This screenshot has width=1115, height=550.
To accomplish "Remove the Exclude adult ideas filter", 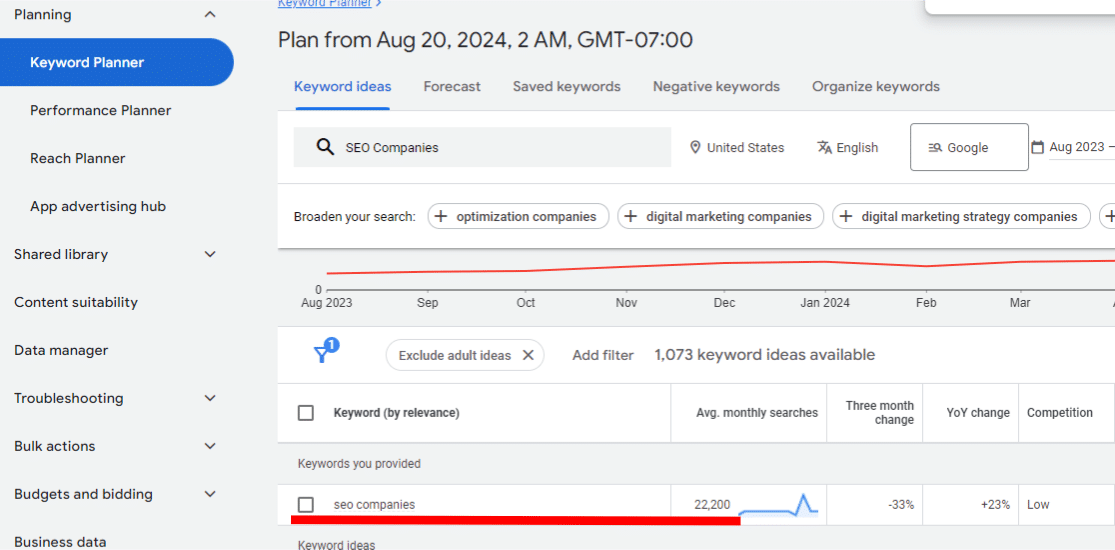I will 528,355.
